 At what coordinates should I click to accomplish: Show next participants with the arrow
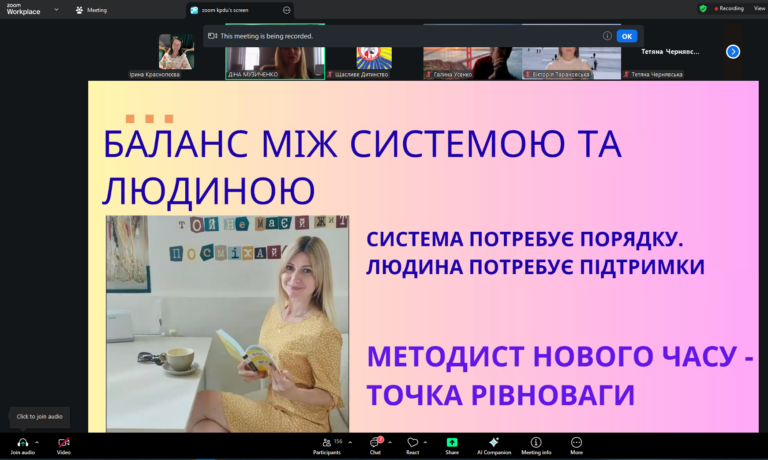coord(733,51)
